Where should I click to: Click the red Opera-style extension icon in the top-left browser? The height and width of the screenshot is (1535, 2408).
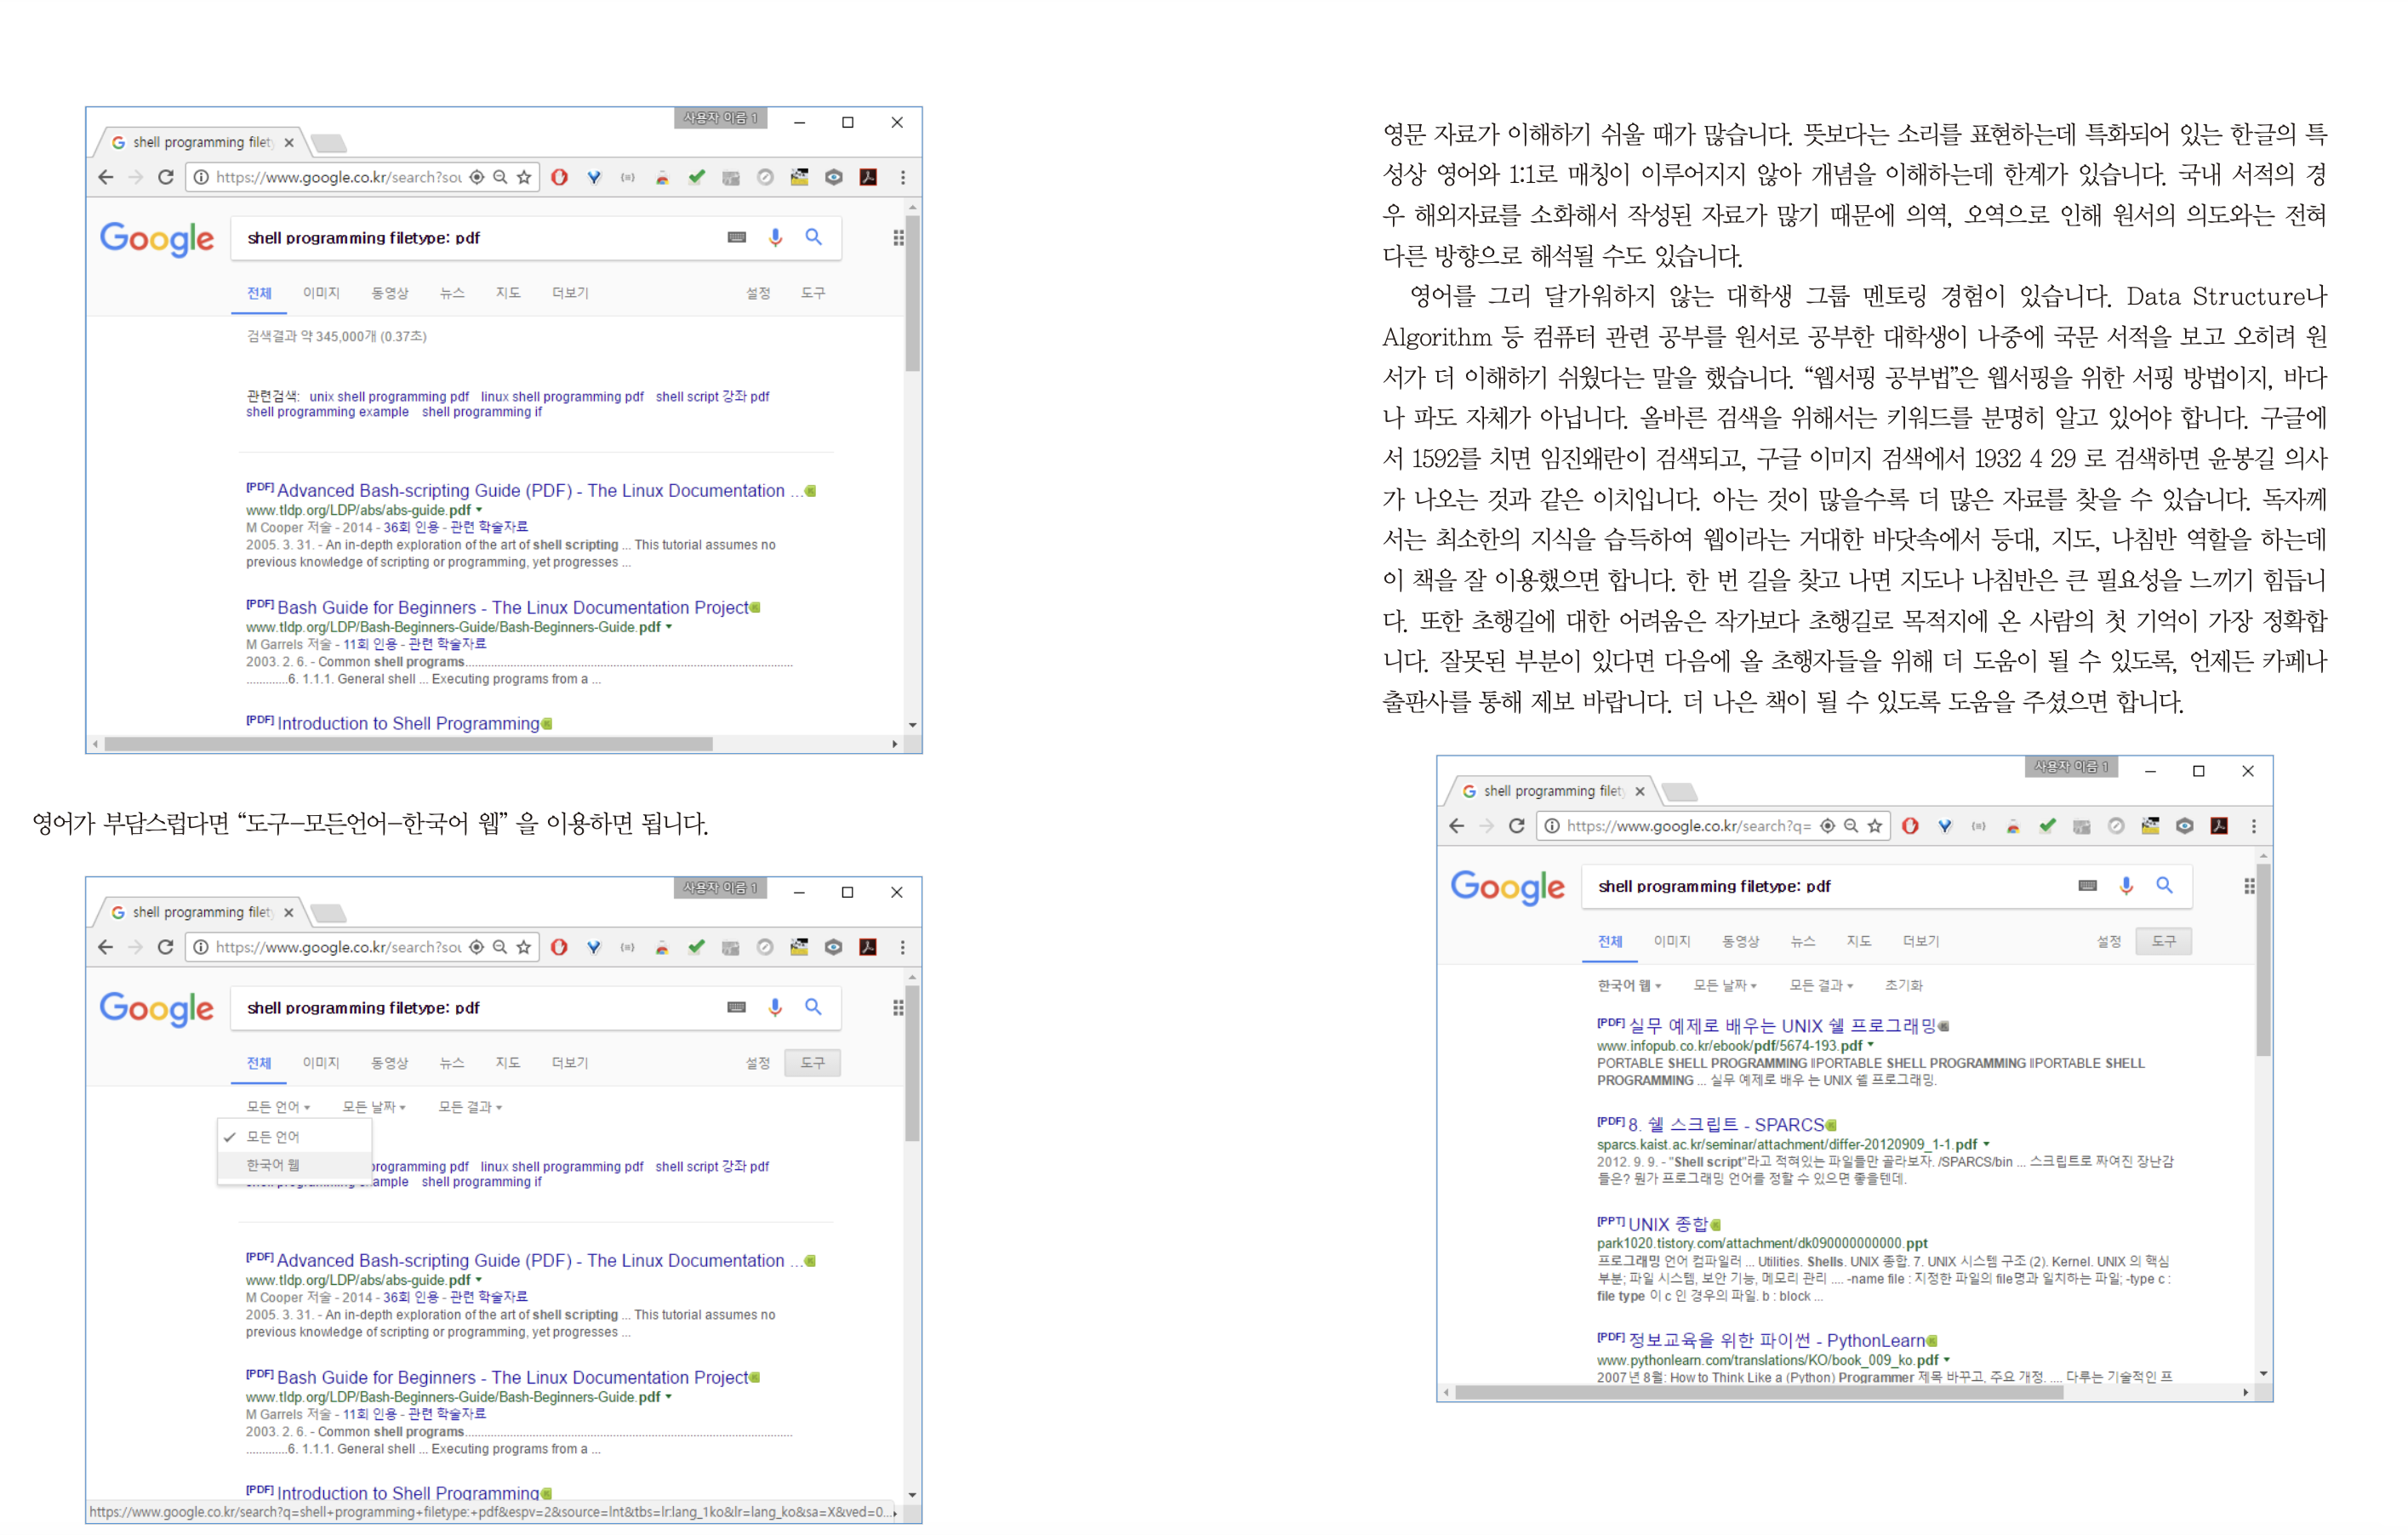[x=560, y=177]
